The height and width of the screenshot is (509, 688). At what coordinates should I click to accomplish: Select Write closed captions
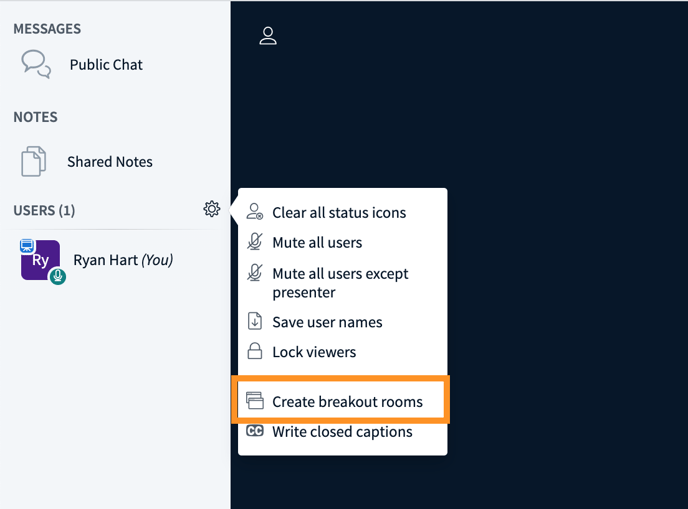(342, 432)
